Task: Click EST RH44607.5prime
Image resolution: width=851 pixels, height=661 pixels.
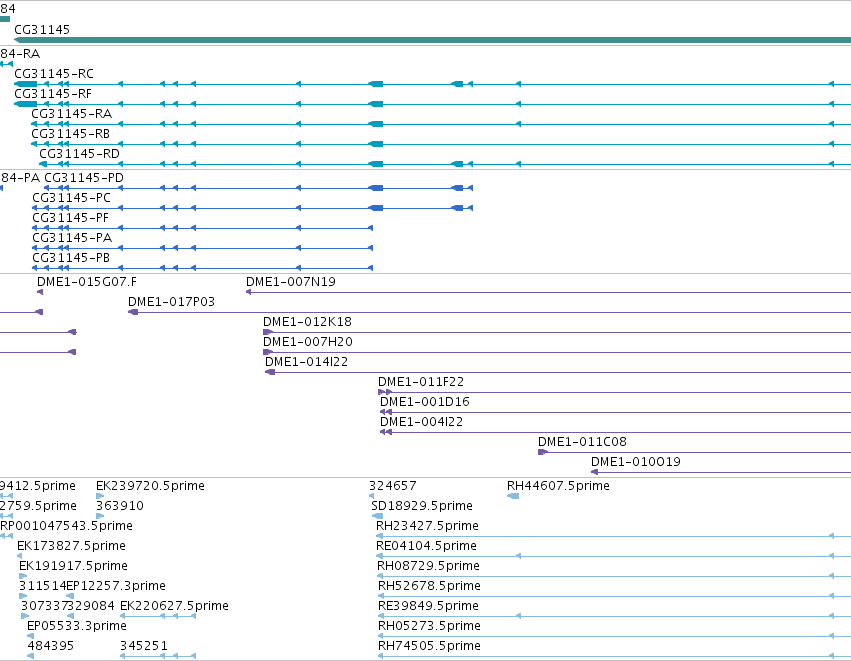Action: (558, 486)
